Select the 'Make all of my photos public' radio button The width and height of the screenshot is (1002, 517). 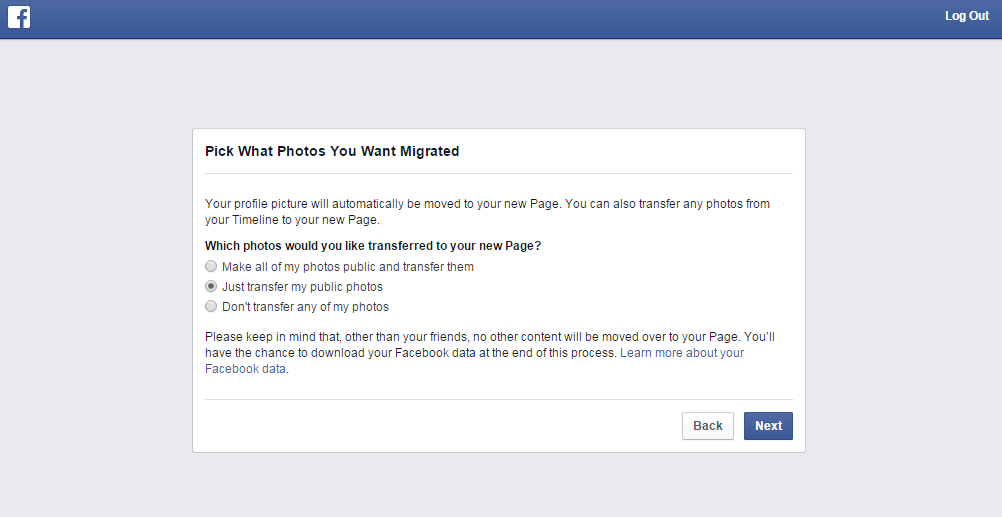210,267
